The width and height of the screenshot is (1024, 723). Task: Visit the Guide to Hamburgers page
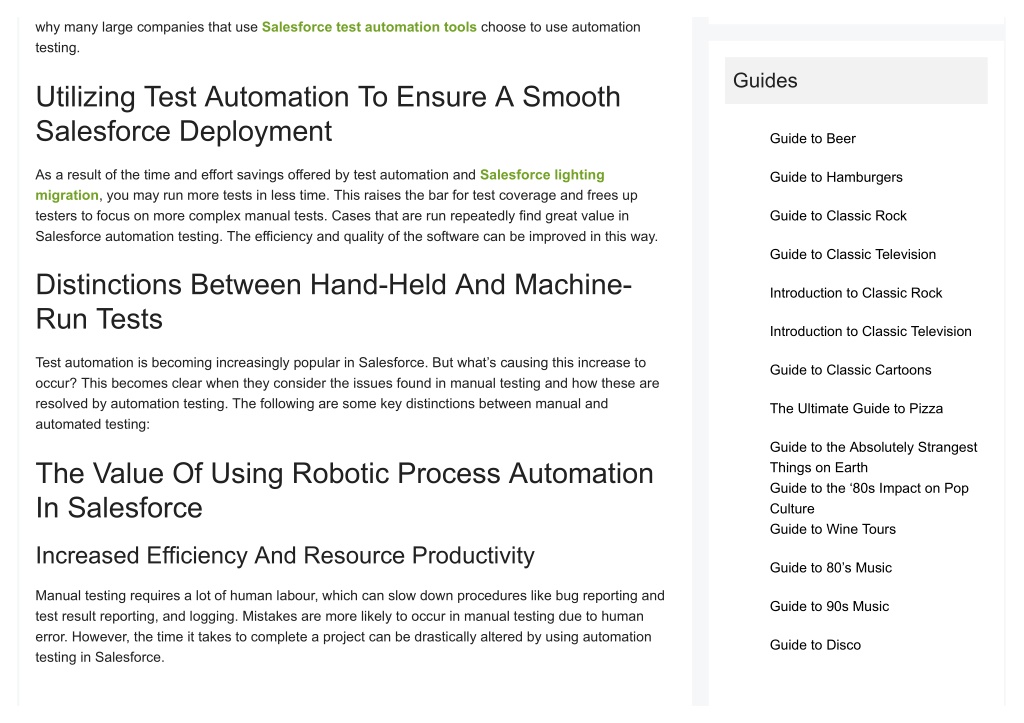point(836,177)
